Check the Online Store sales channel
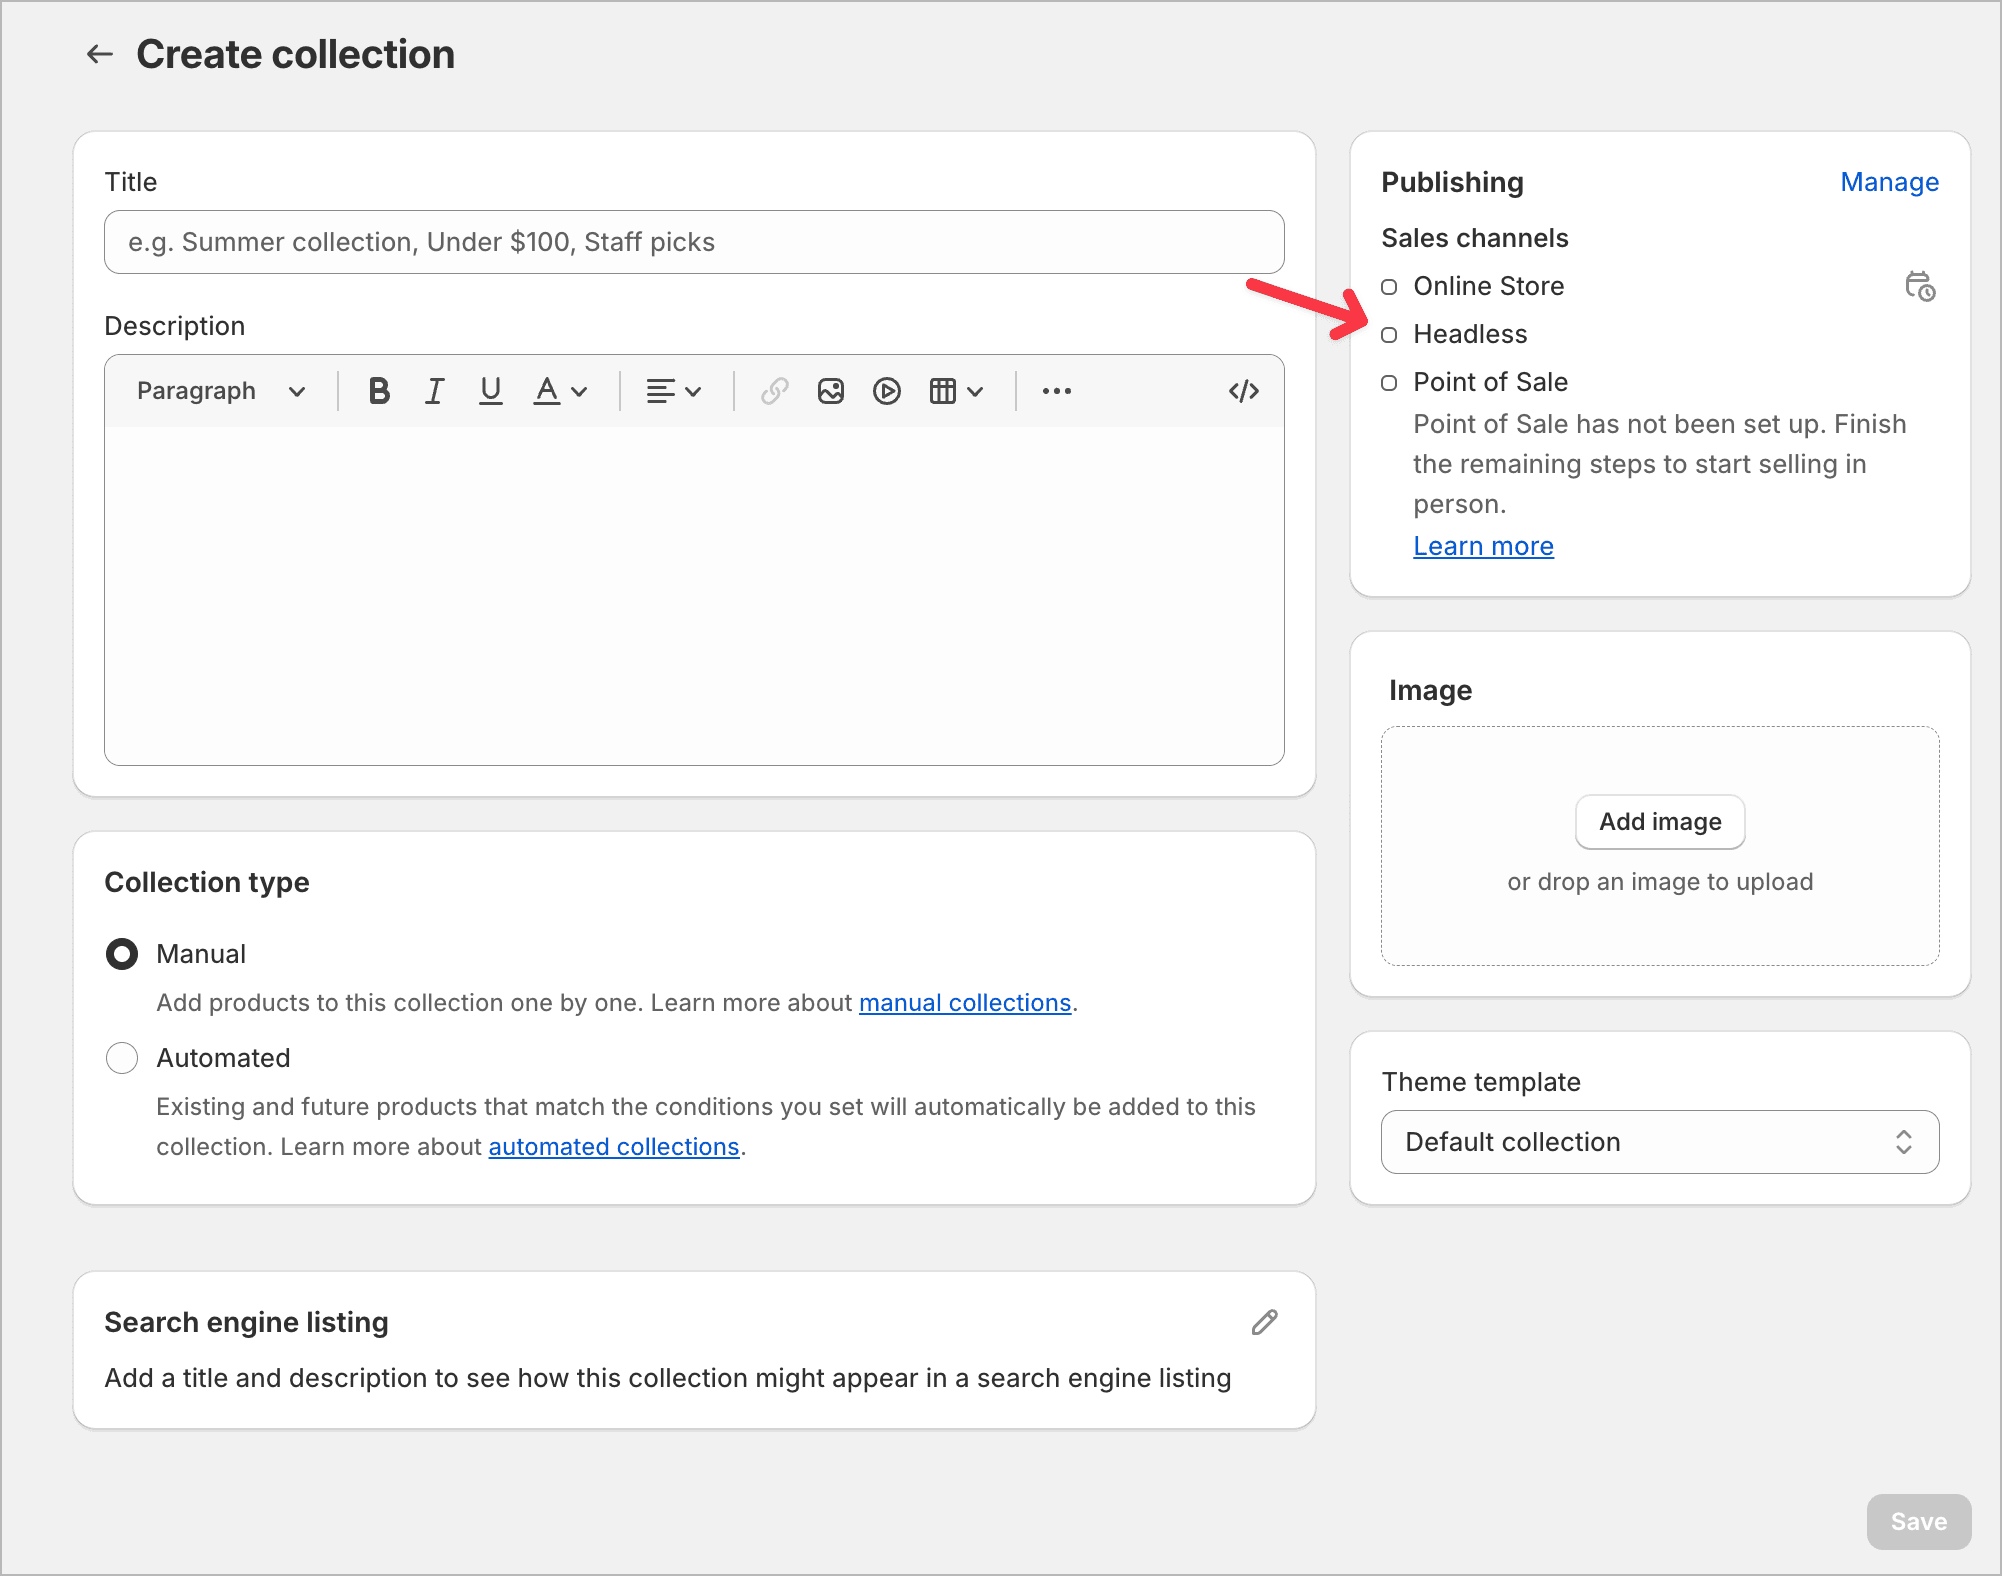 point(1389,287)
